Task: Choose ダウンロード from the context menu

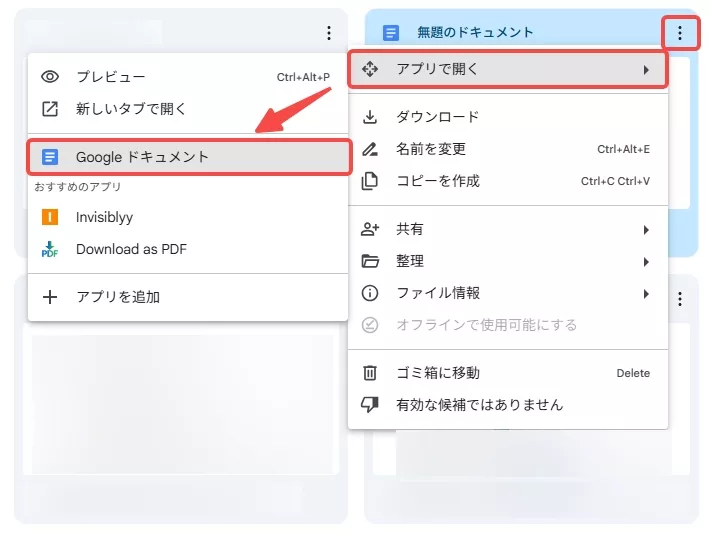Action: coord(508,117)
